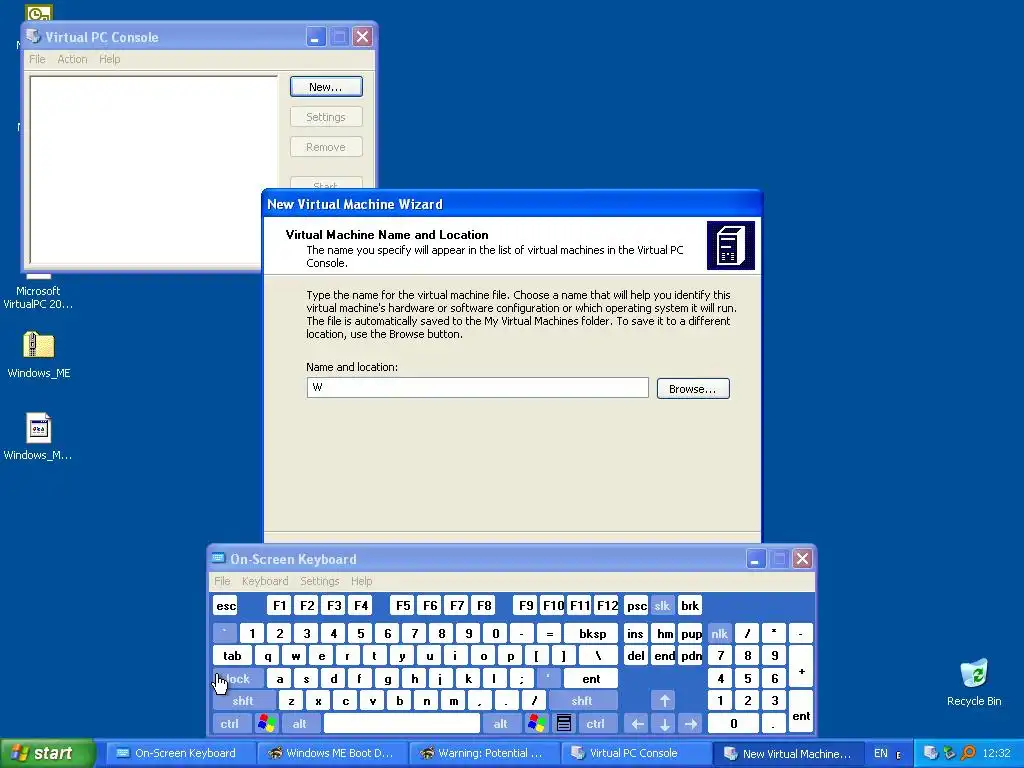Click the Browse... button in wizard
Image resolution: width=1024 pixels, height=768 pixels.
[693, 389]
